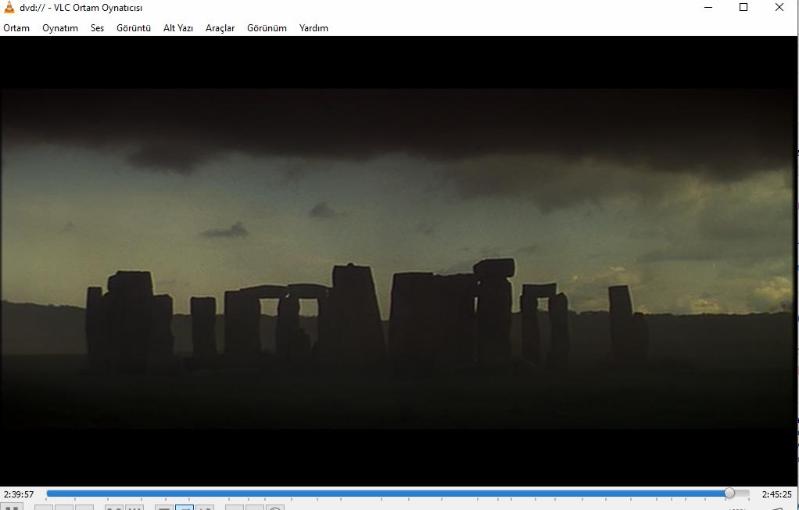The height and width of the screenshot is (510, 799).
Task: Toggle remaining time on the 2:45:25 label
Action: coord(776,494)
